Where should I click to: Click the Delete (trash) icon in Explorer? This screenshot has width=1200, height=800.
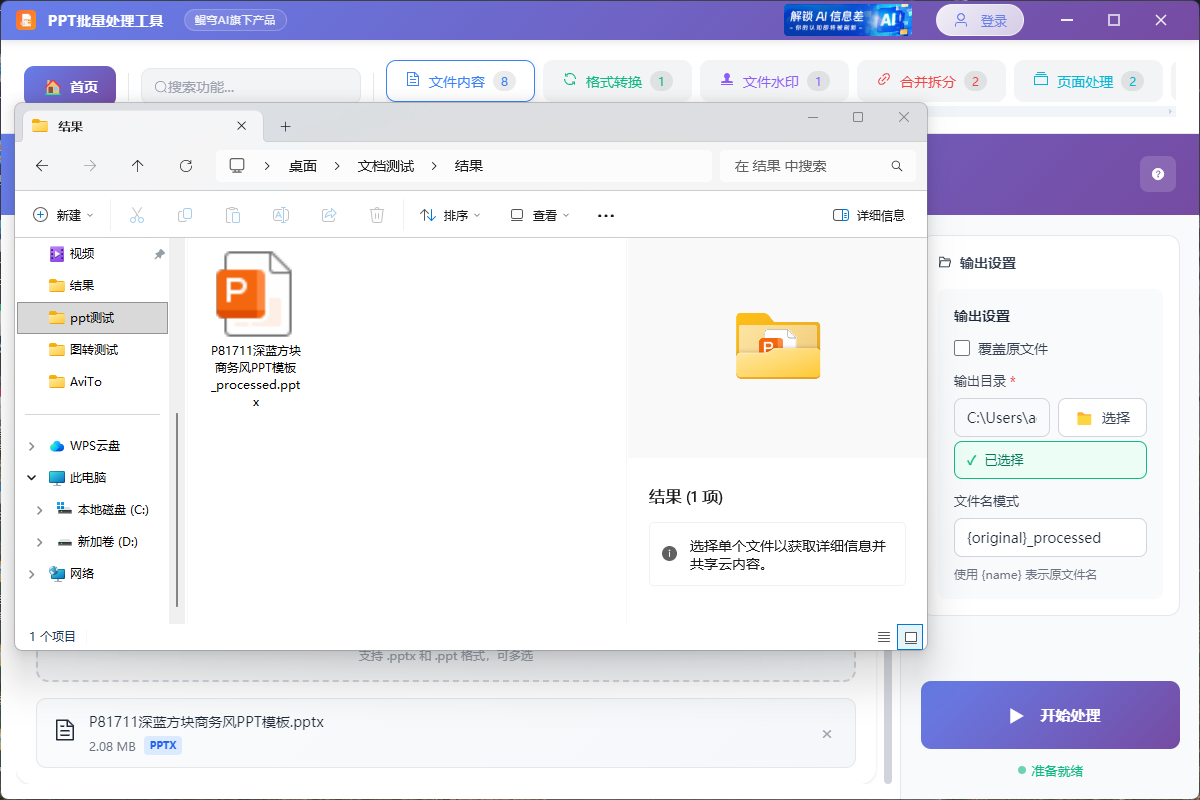pos(376,214)
